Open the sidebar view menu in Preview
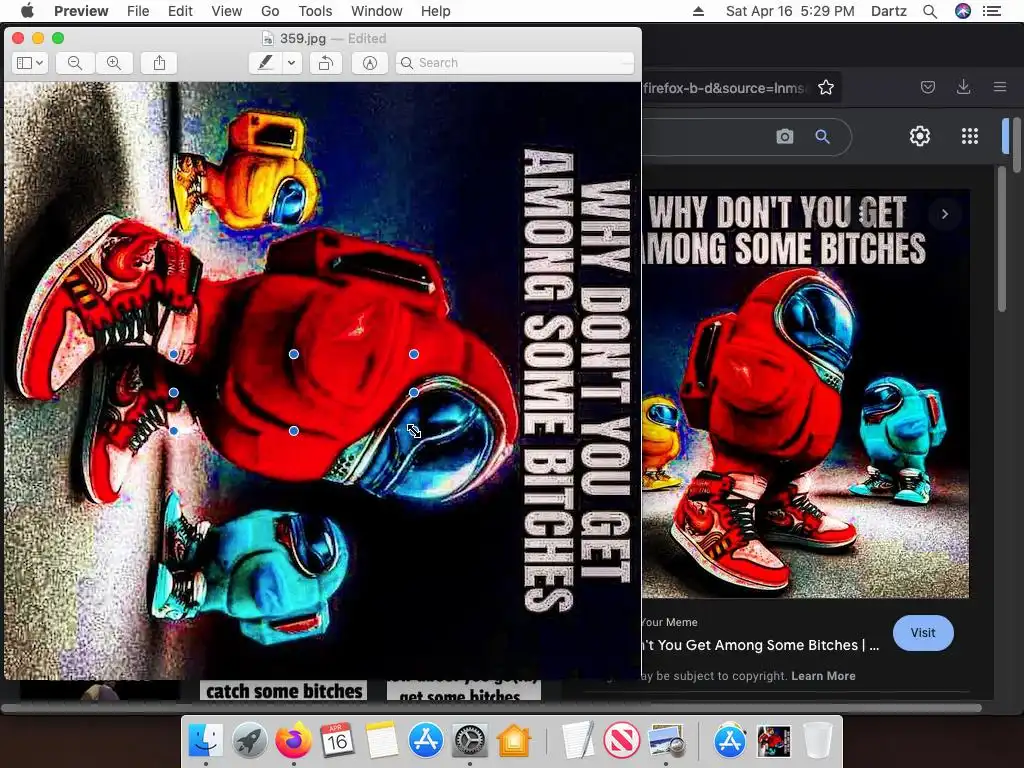 pyautogui.click(x=29, y=63)
